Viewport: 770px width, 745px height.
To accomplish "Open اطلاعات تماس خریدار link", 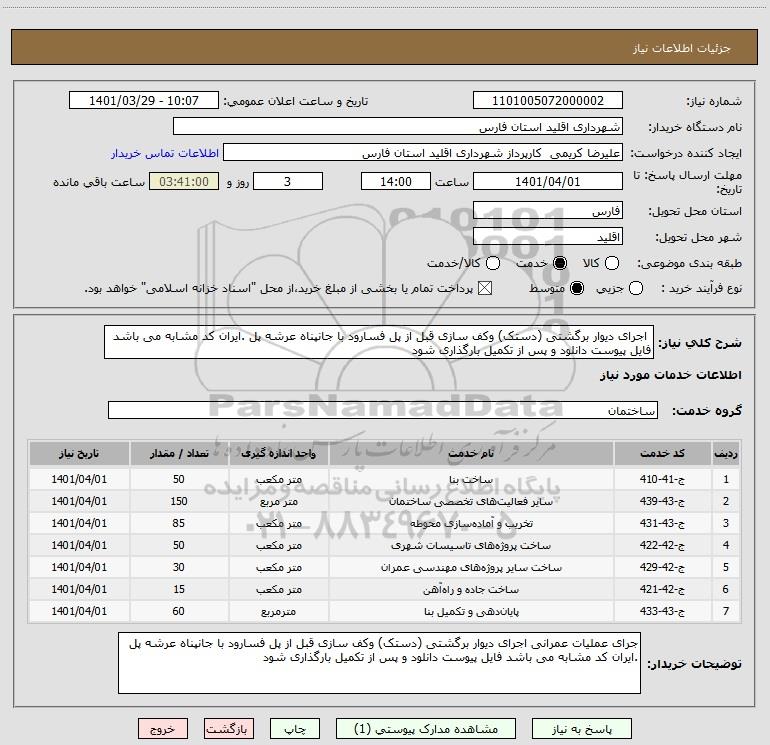I will click(165, 153).
